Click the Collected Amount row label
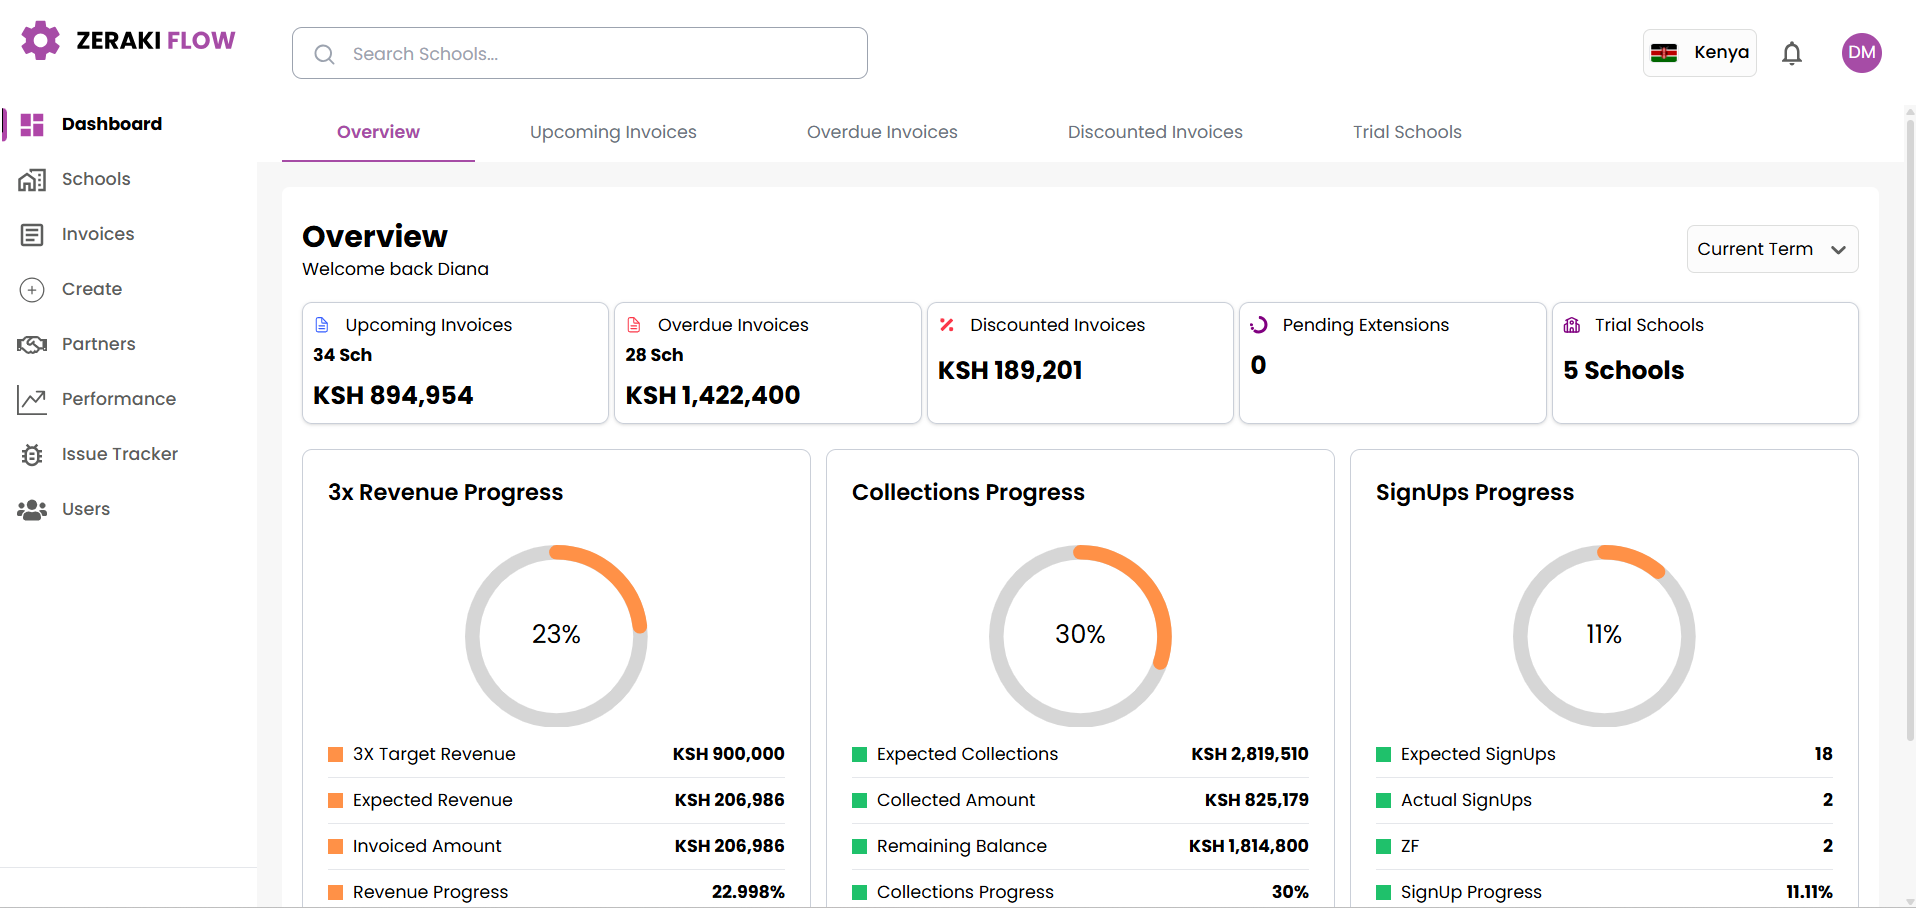1916x908 pixels. 956,800
